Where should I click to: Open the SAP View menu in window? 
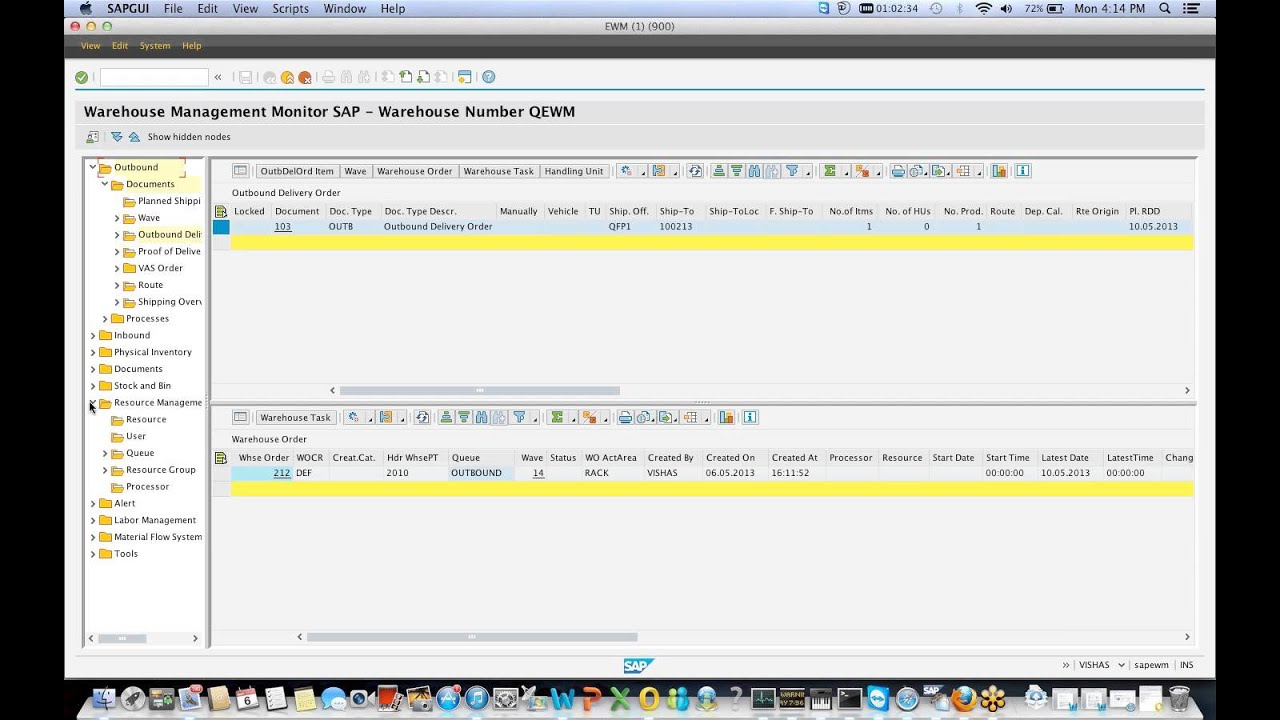tap(90, 46)
